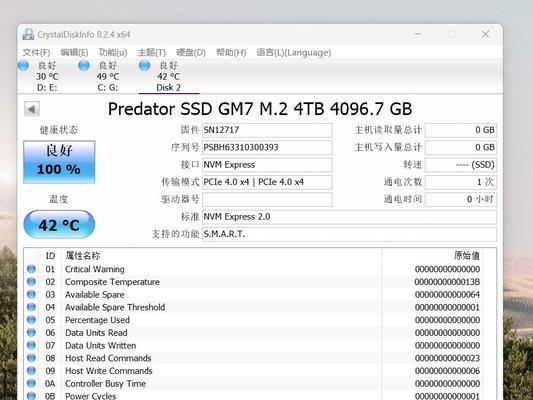Open the 帮助(H) menu
Image resolution: width=533 pixels, height=400 pixels.
pos(231,53)
